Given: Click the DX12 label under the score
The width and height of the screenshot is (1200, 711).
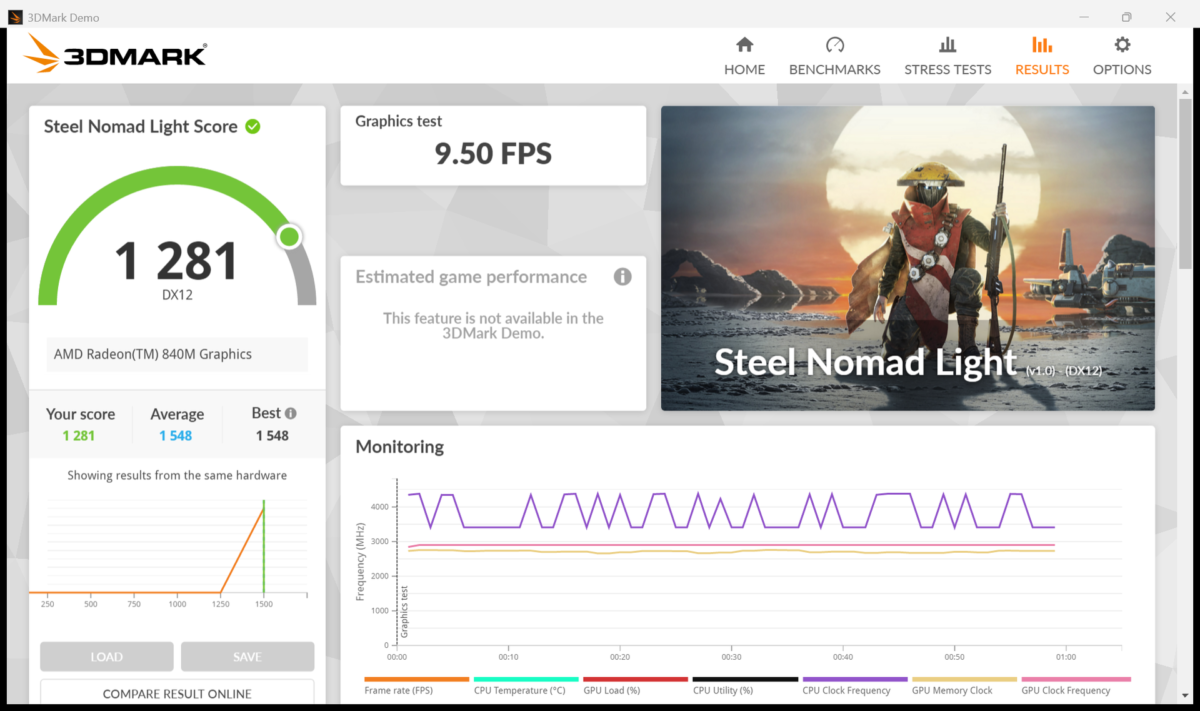Looking at the screenshot, I should tap(177, 295).
